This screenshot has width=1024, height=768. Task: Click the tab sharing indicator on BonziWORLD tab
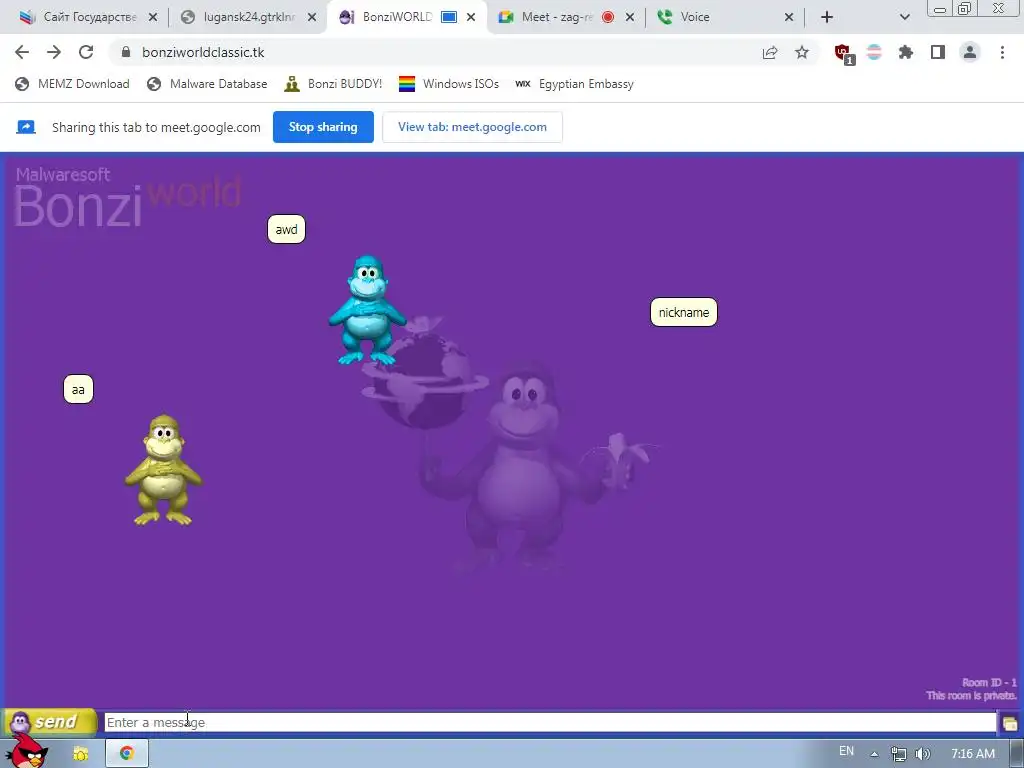pyautogui.click(x=449, y=17)
